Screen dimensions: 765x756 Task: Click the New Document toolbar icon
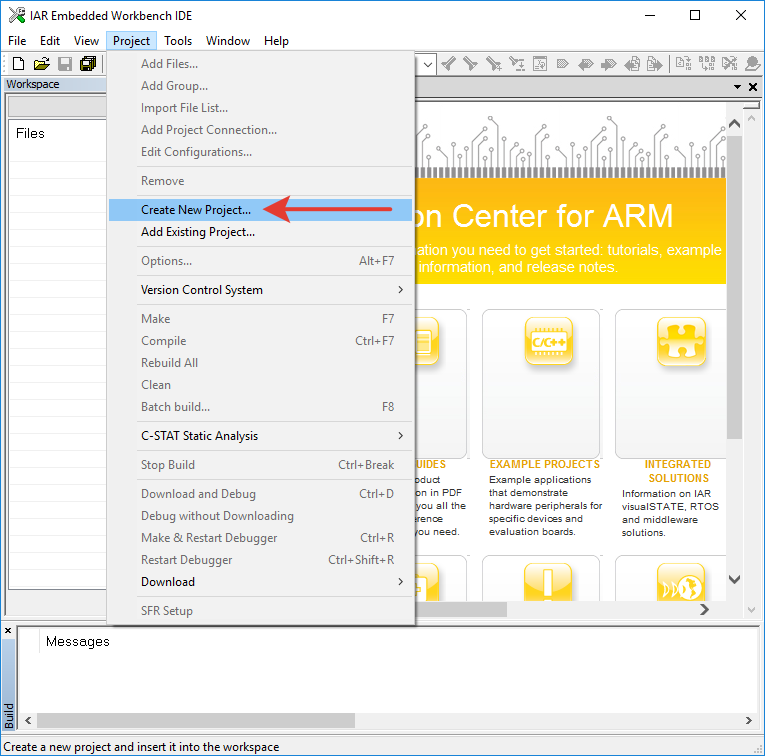[18, 64]
